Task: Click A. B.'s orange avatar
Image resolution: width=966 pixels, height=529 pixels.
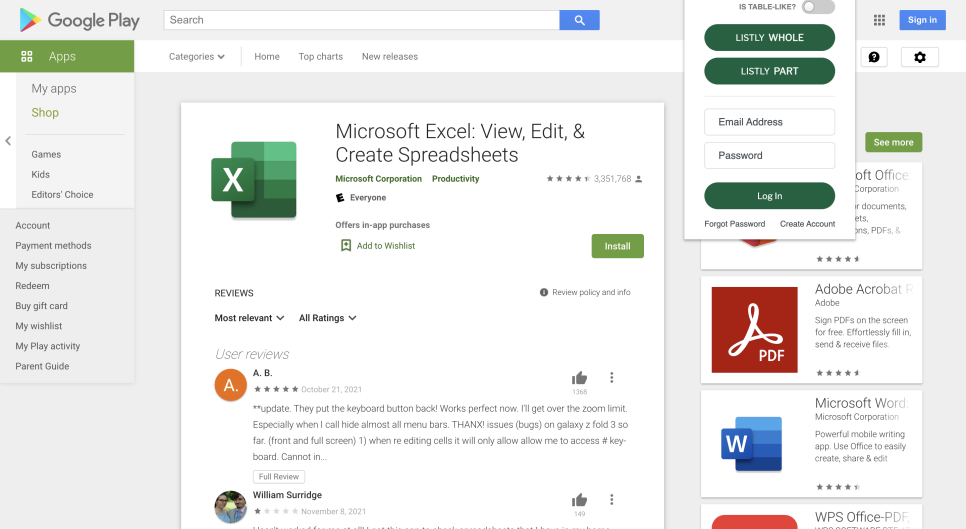Action: click(x=230, y=385)
